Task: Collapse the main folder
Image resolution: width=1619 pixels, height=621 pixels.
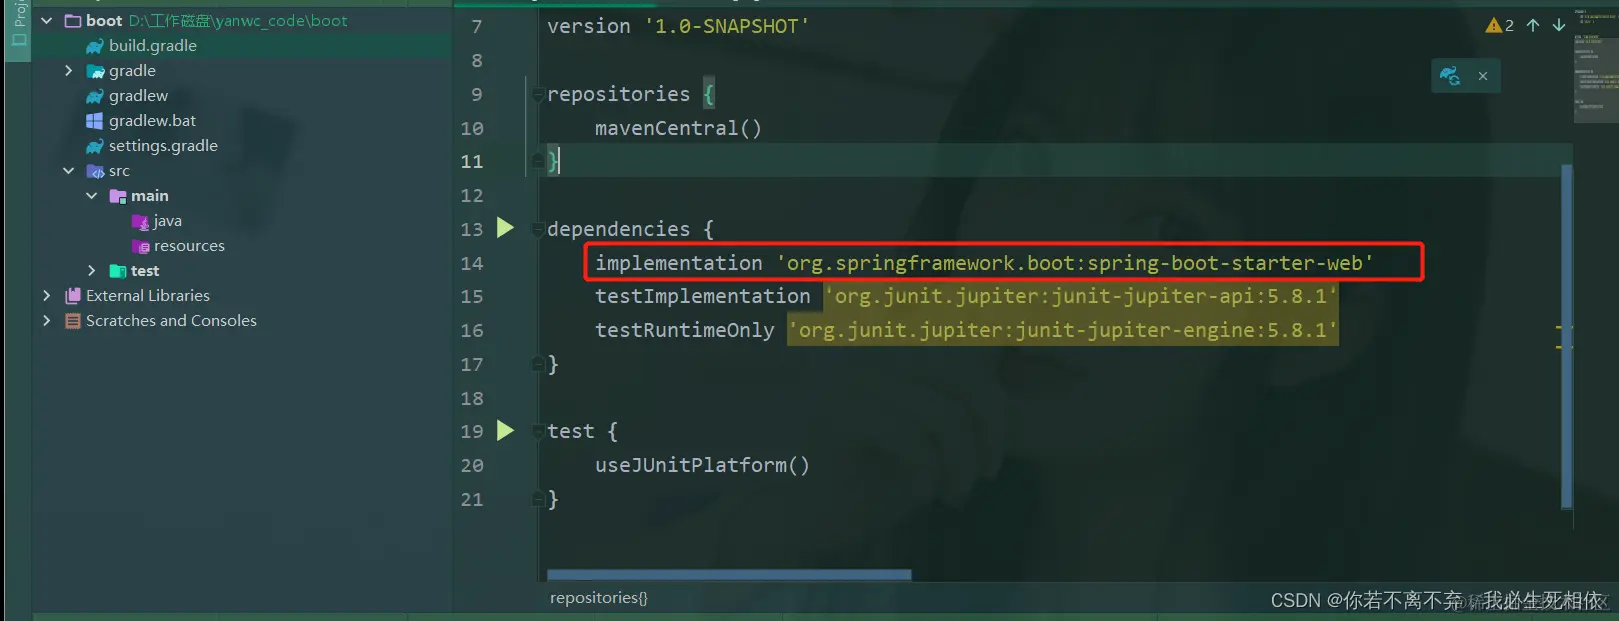Action: (91, 196)
